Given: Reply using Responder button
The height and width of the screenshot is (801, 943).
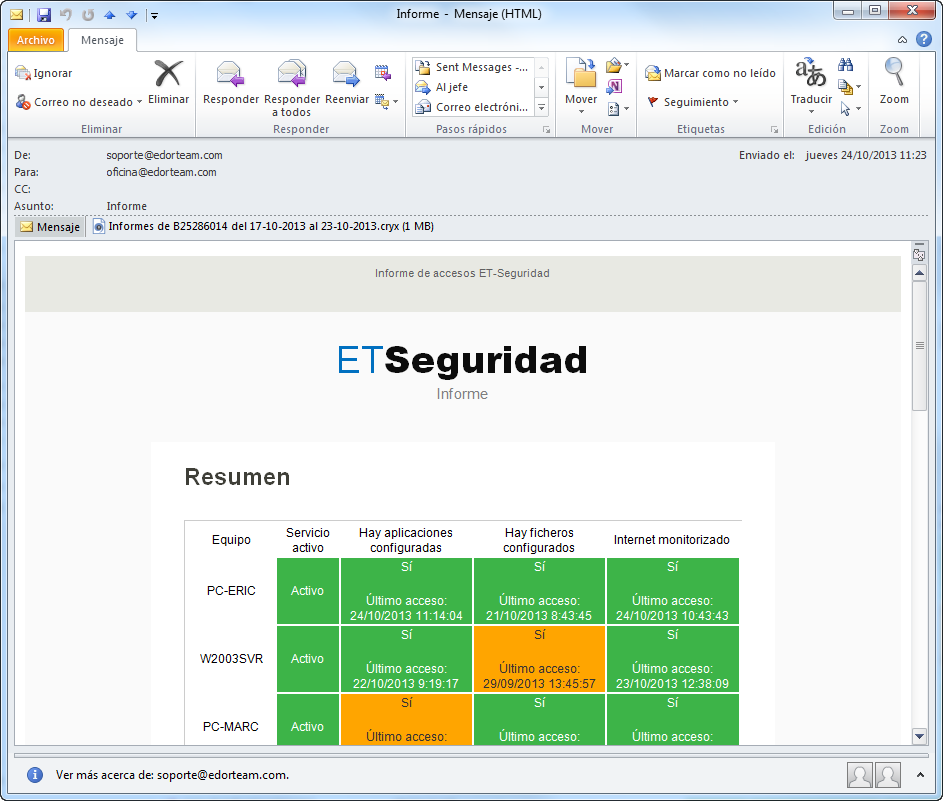Looking at the screenshot, I should tap(230, 82).
